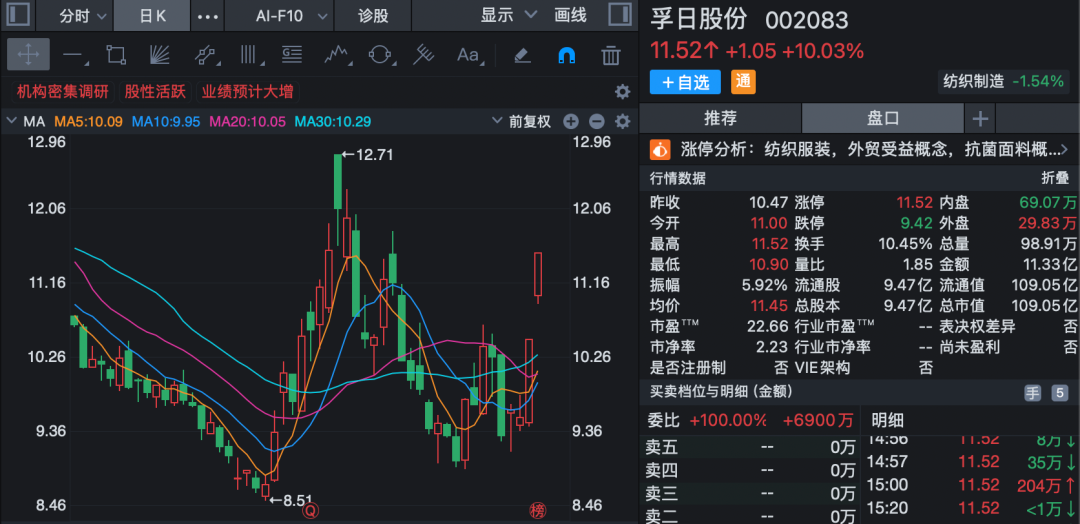Viewport: 1080px width, 524px height.
Task: Add stock with ＋自选 button
Action: tap(685, 83)
